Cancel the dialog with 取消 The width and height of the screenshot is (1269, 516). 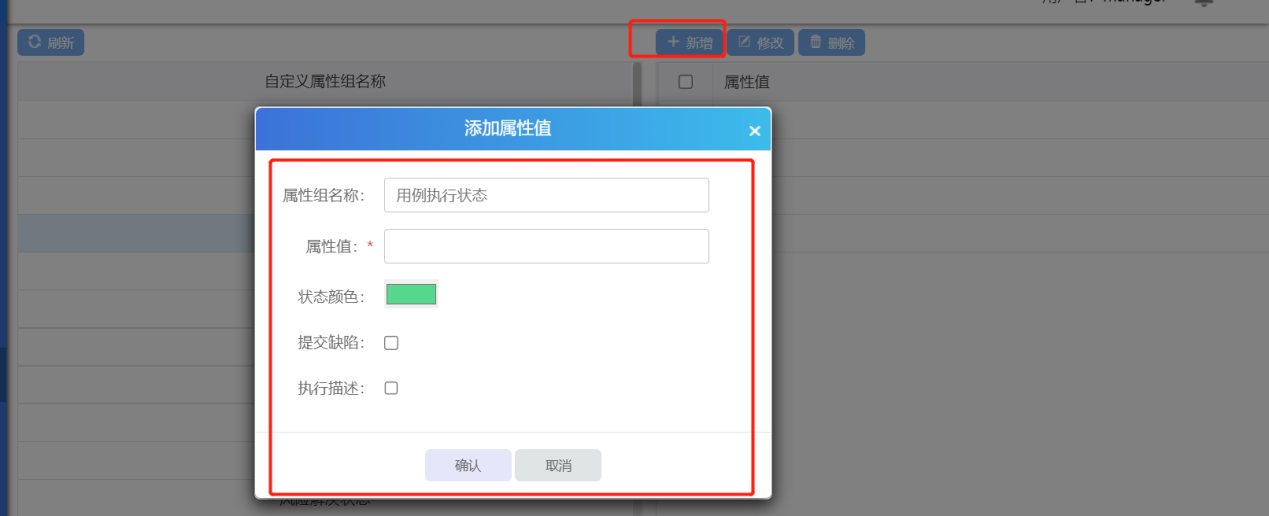[558, 465]
